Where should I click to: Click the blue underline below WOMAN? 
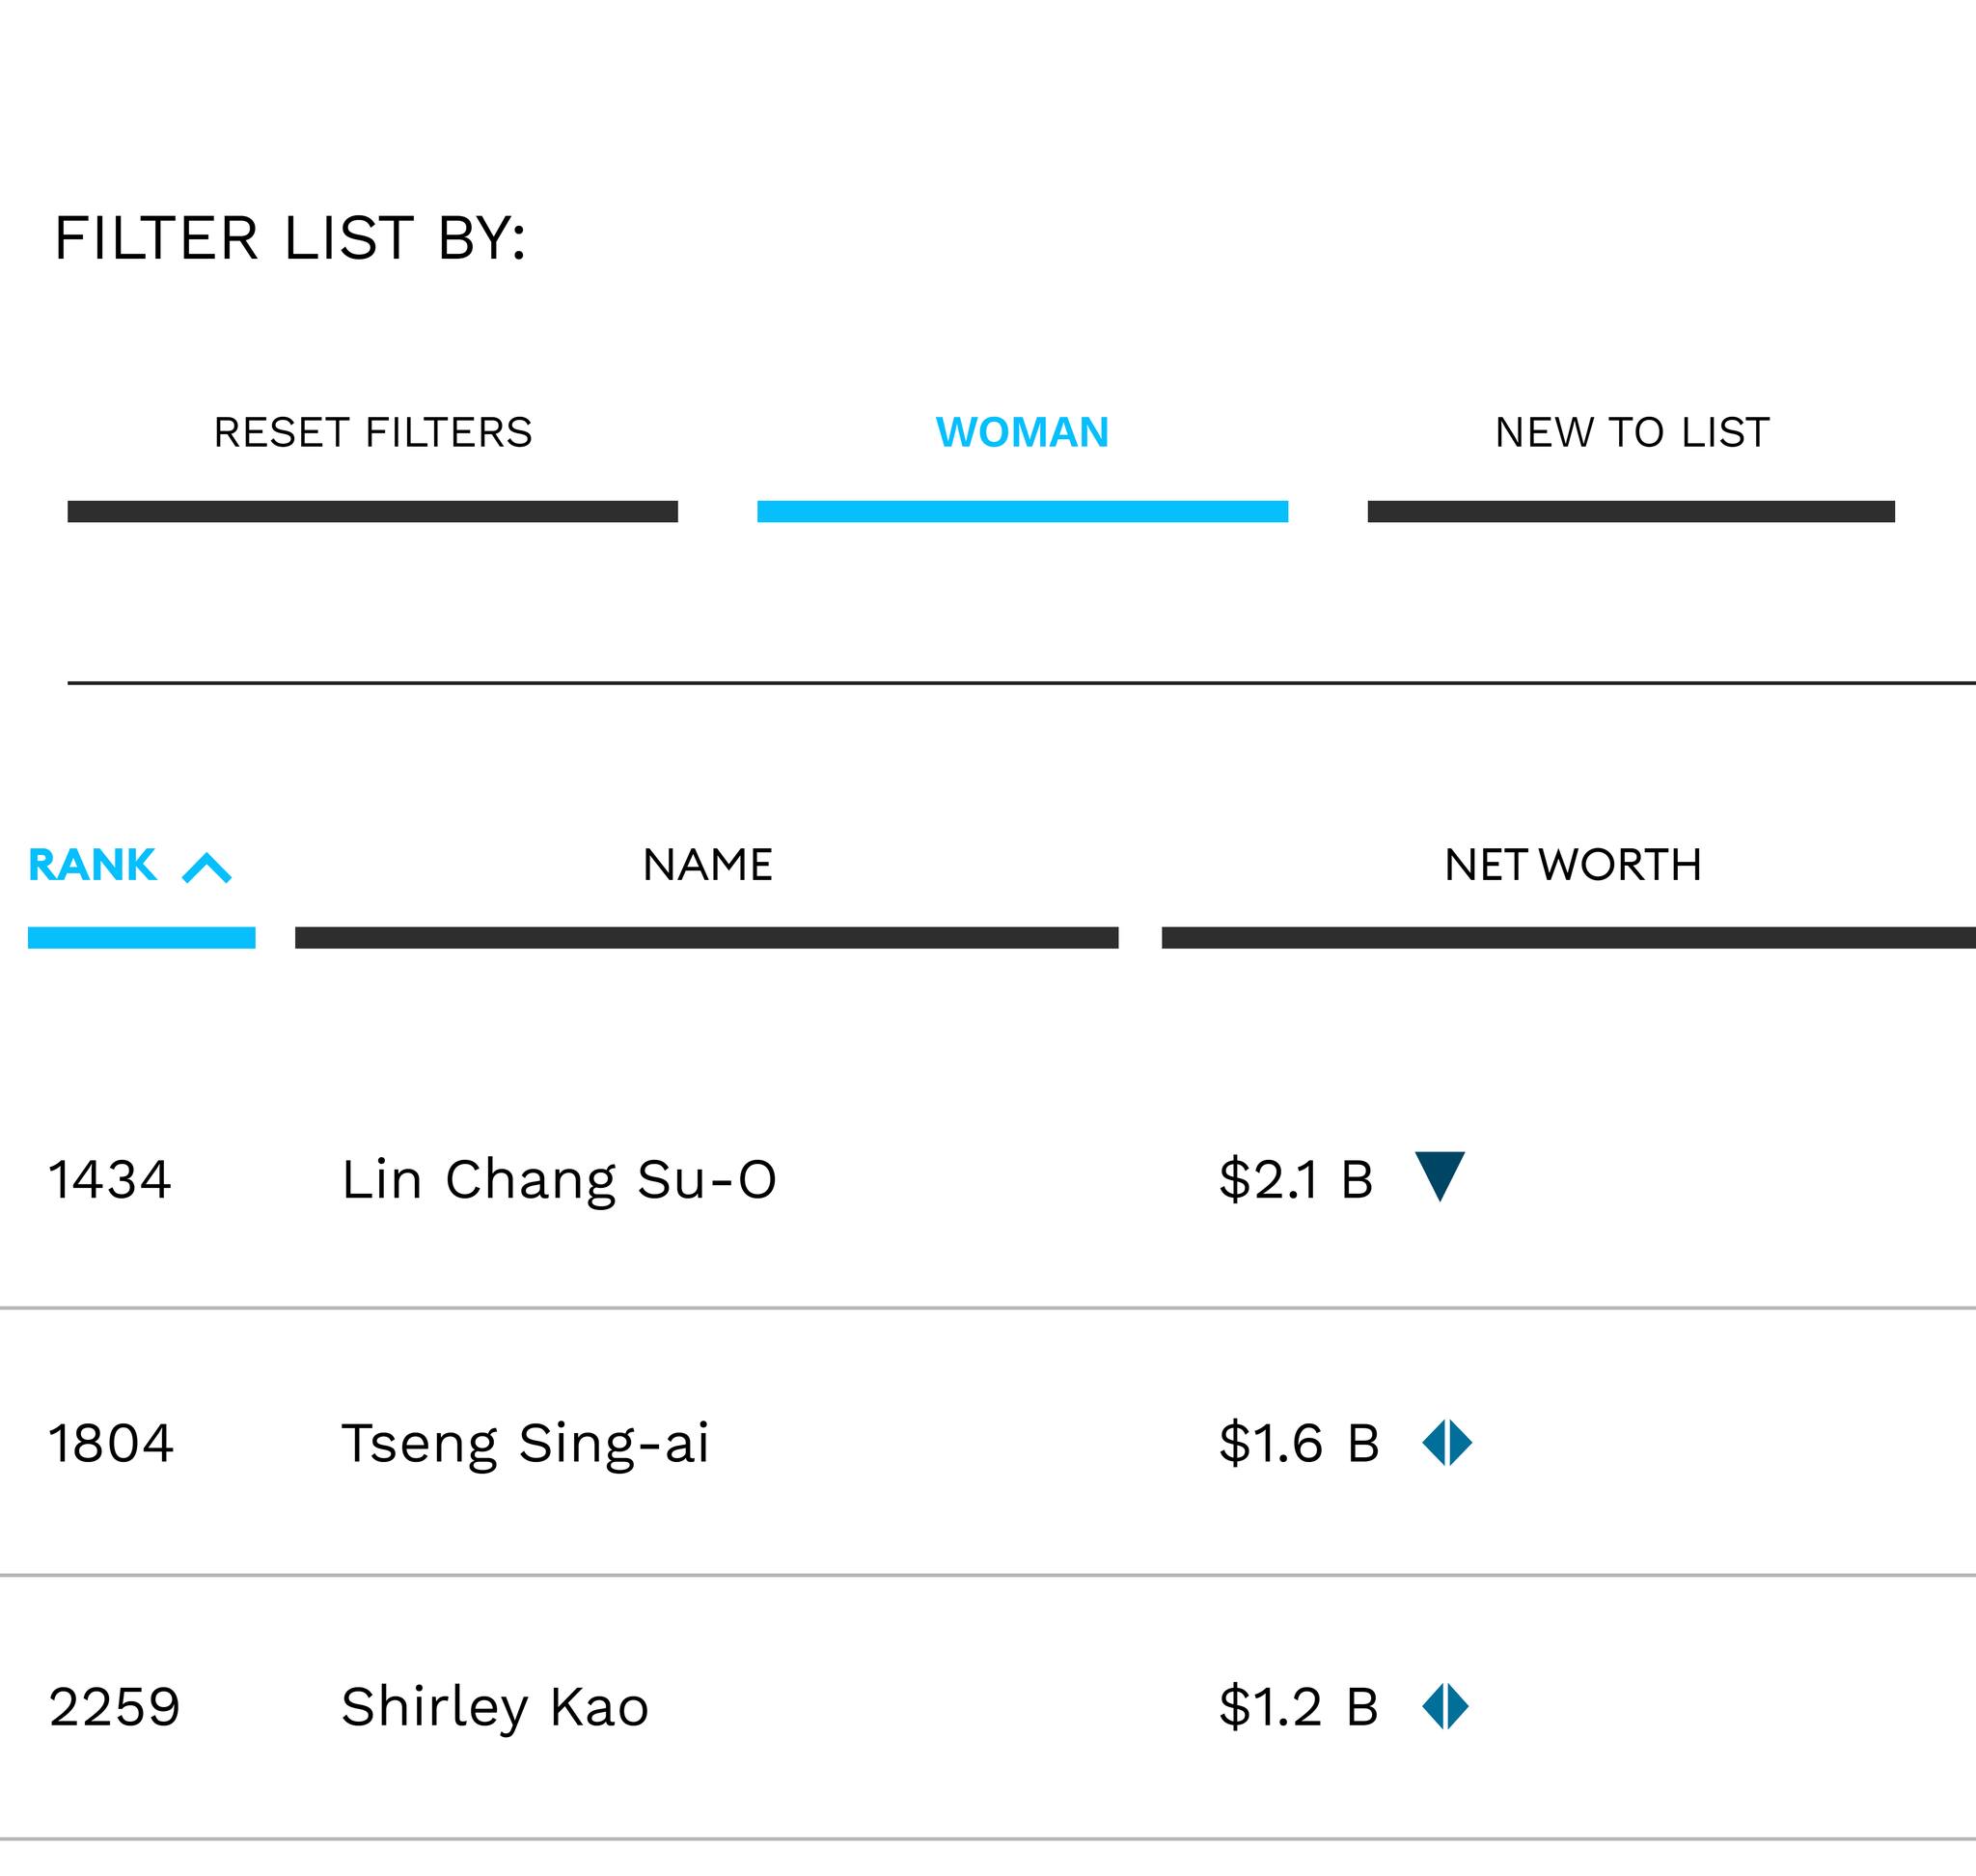1021,511
